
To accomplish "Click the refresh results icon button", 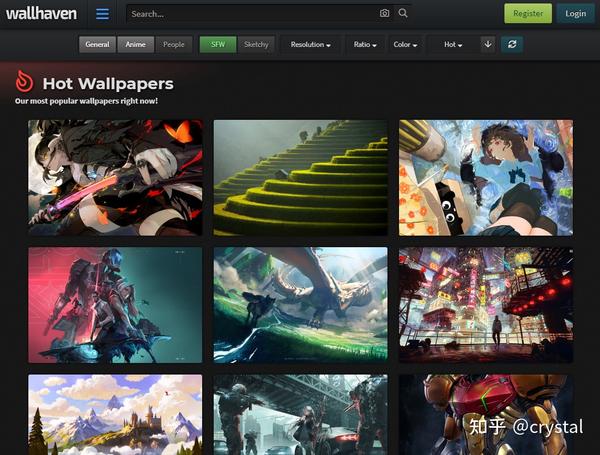I will click(x=512, y=44).
